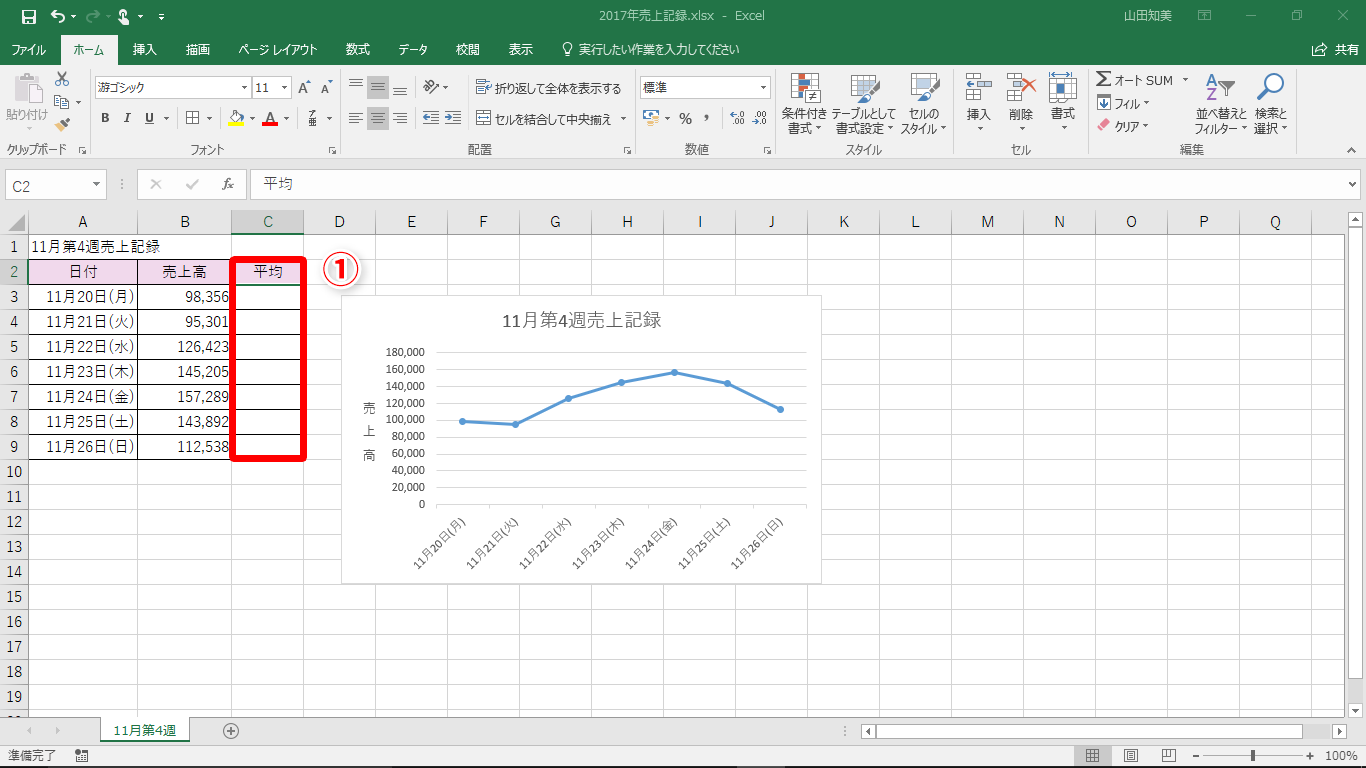Cut the selection with the scissors icon

(62, 79)
